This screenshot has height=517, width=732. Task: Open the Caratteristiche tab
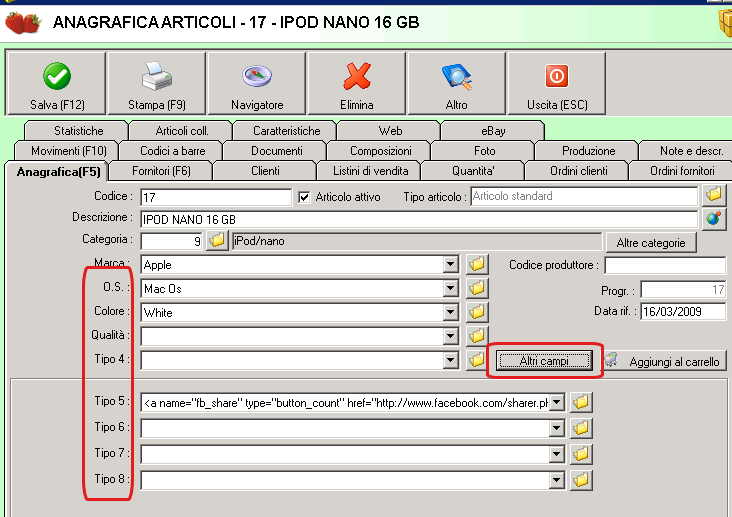click(x=286, y=131)
